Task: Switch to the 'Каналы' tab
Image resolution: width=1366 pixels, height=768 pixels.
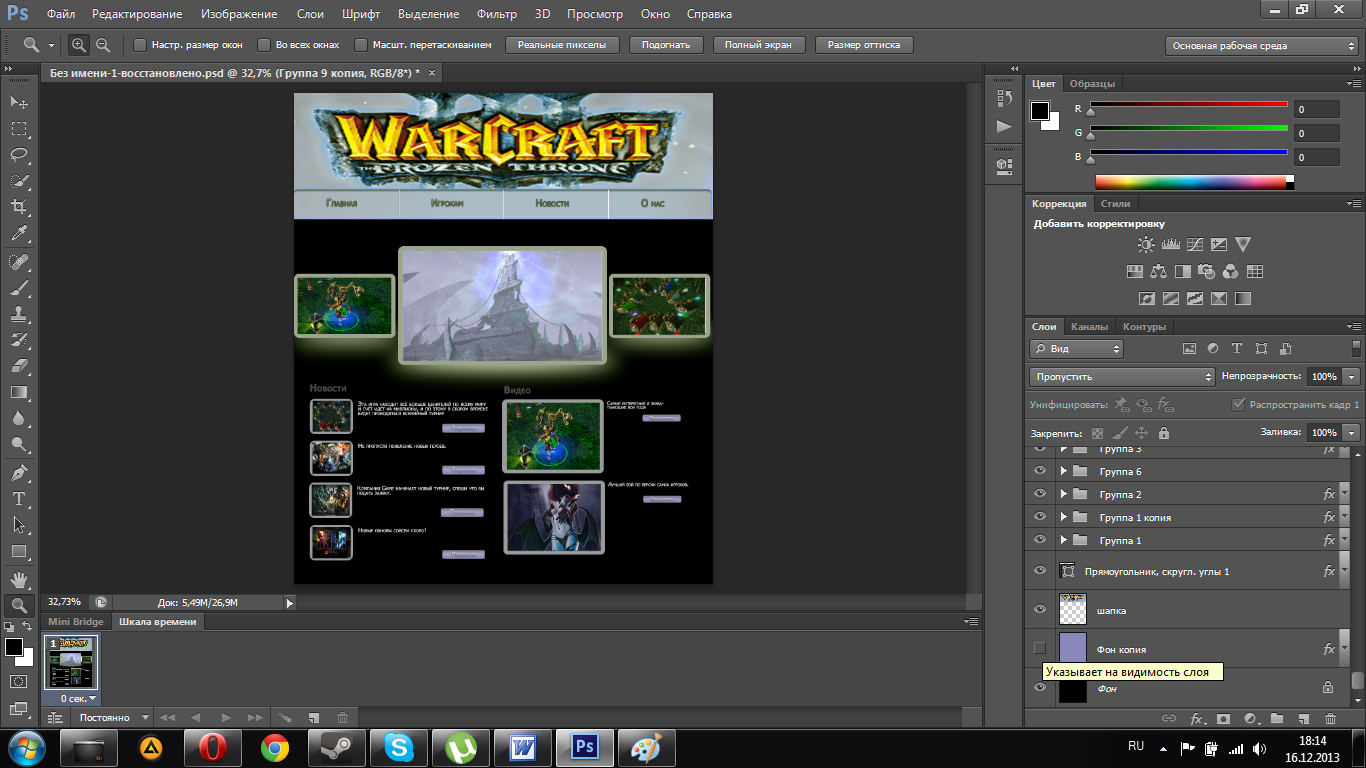Action: click(x=1089, y=326)
